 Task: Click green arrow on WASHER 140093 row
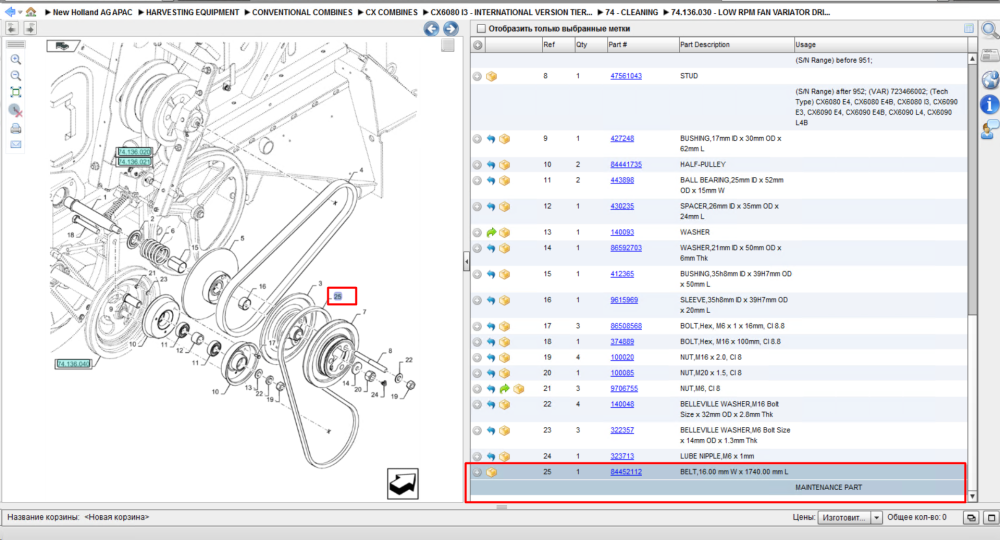coord(491,233)
